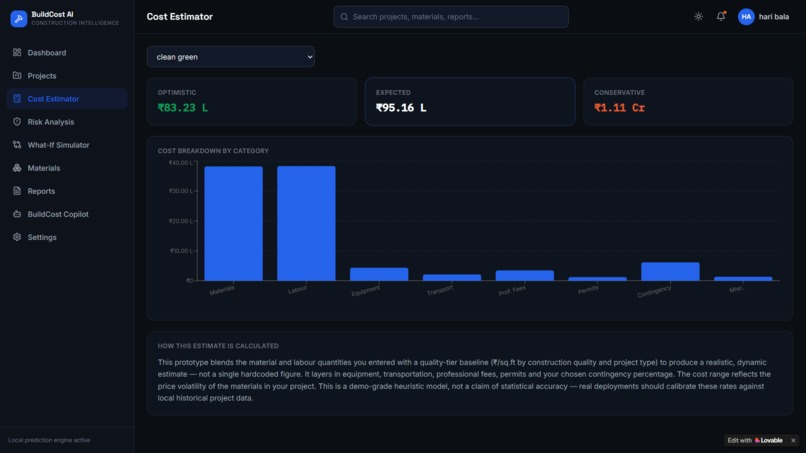Viewport: 806px width, 453px height.
Task: Click the Cost Estimator calculator icon
Action: (17, 99)
